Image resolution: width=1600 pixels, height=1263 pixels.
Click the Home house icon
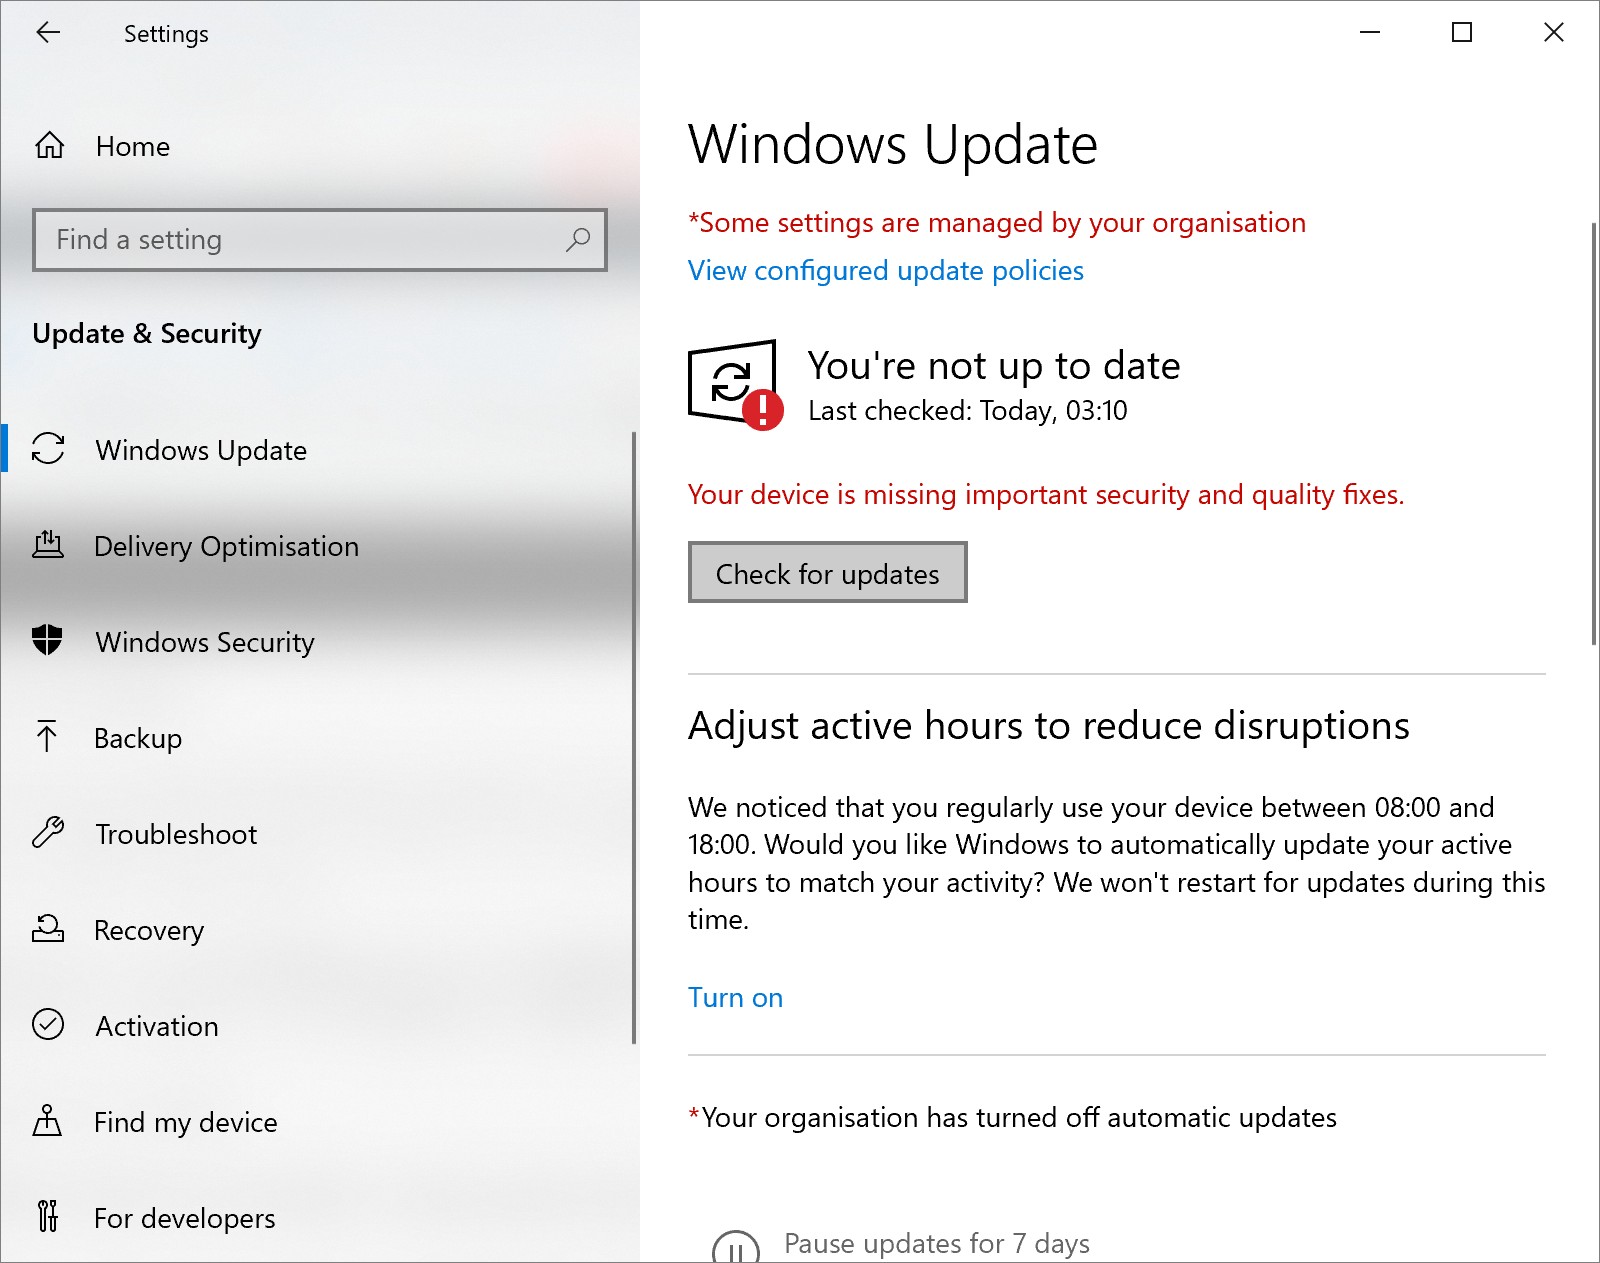coord(49,146)
